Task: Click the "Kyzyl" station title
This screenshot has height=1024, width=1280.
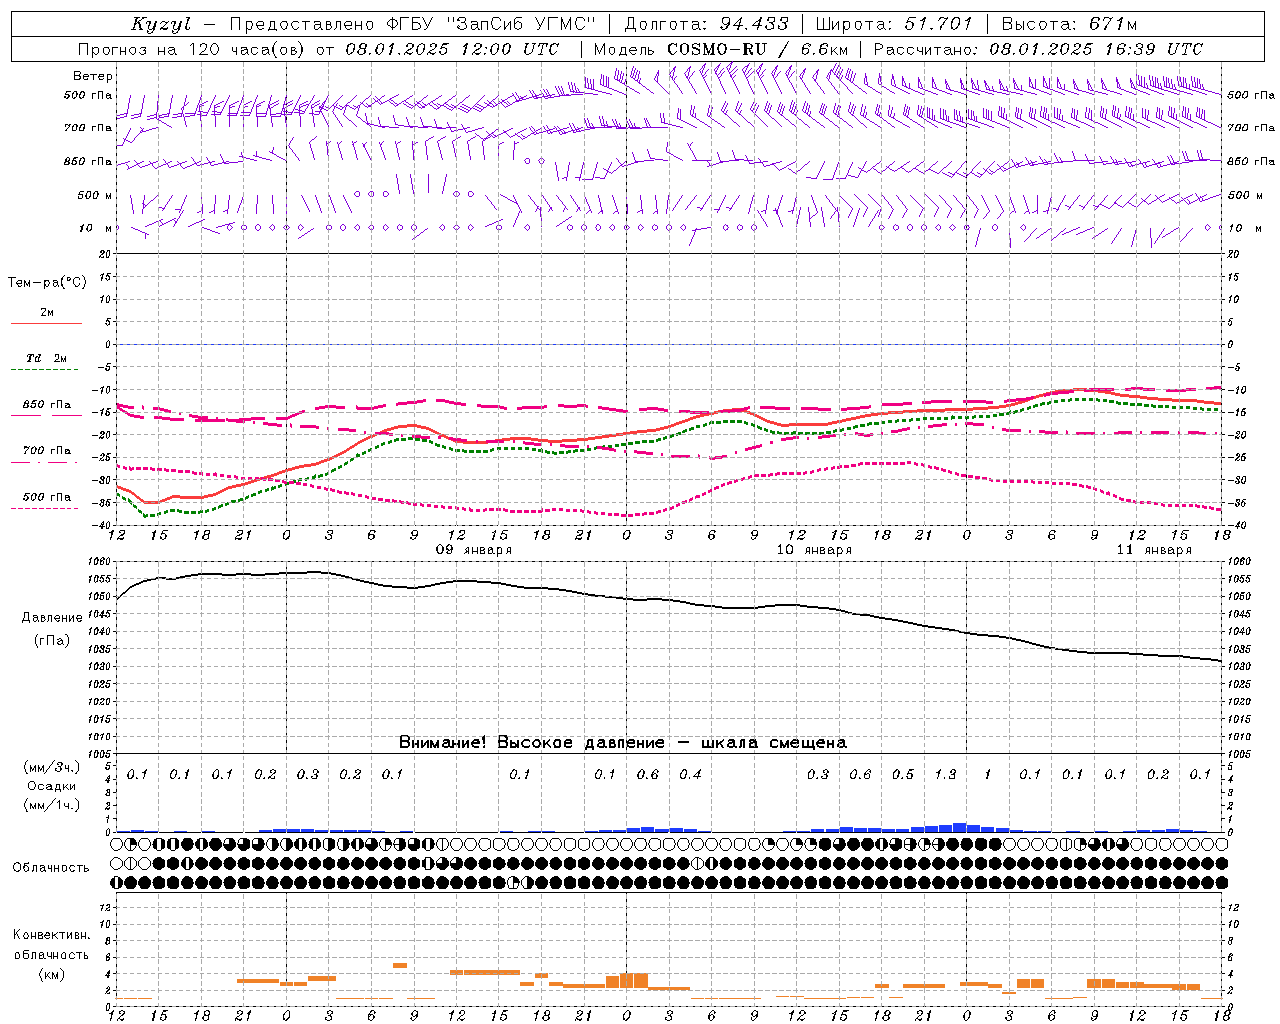Action: pos(160,24)
